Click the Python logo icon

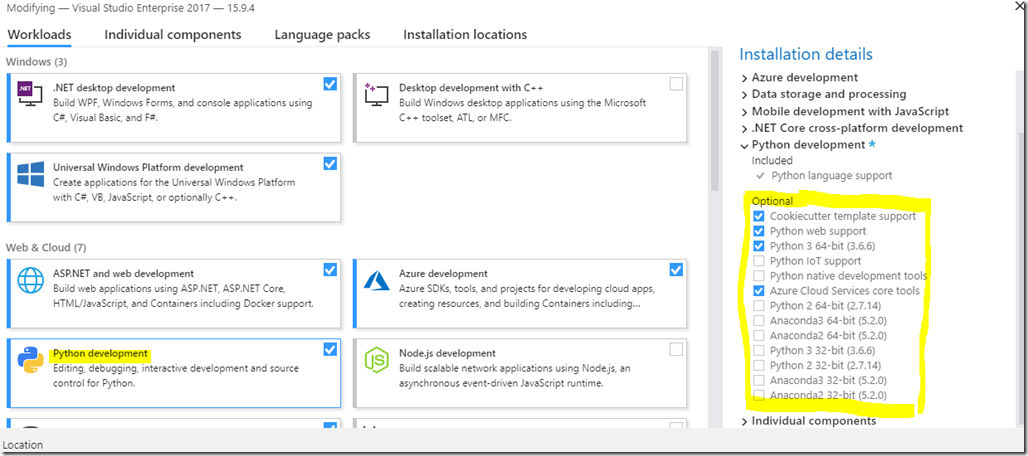pos(30,360)
